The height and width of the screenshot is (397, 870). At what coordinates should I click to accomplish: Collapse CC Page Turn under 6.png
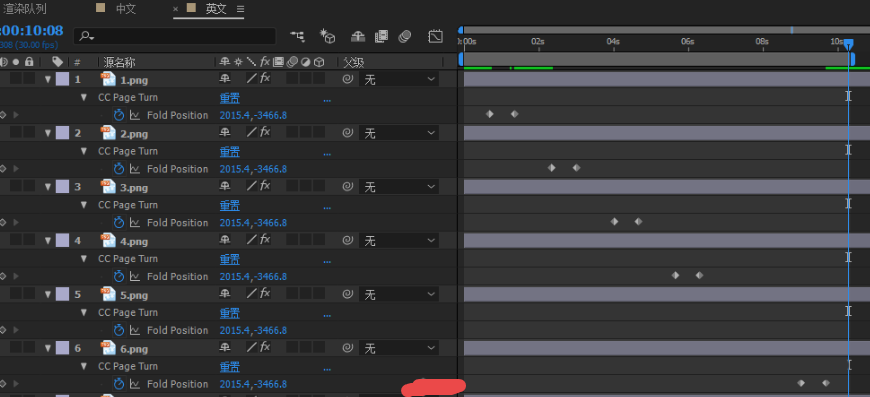84,366
